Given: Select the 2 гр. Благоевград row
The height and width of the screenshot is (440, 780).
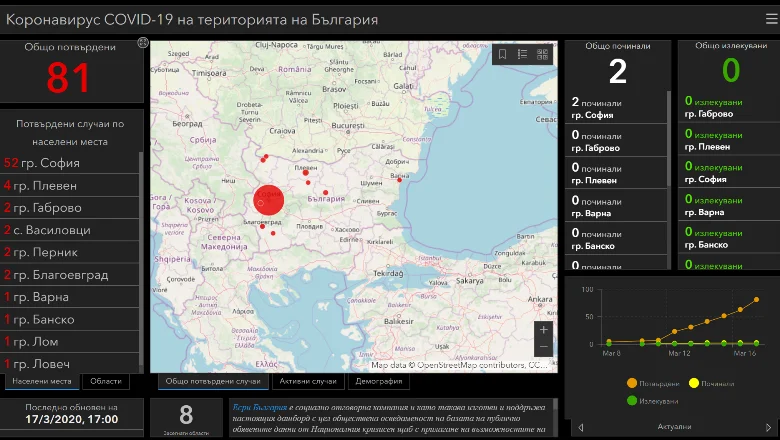Looking at the screenshot, I should pos(70,274).
